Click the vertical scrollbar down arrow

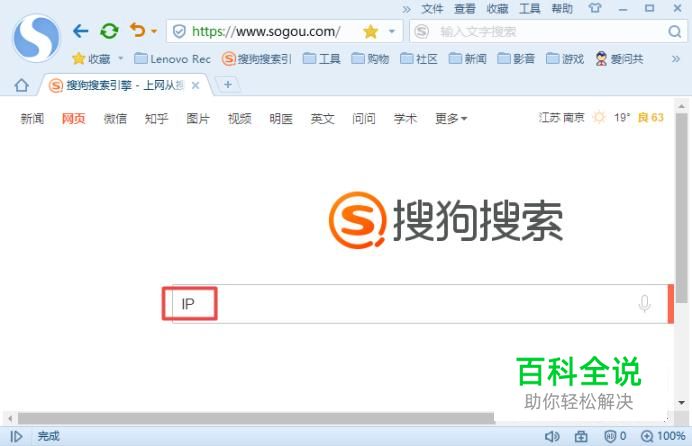pos(682,402)
